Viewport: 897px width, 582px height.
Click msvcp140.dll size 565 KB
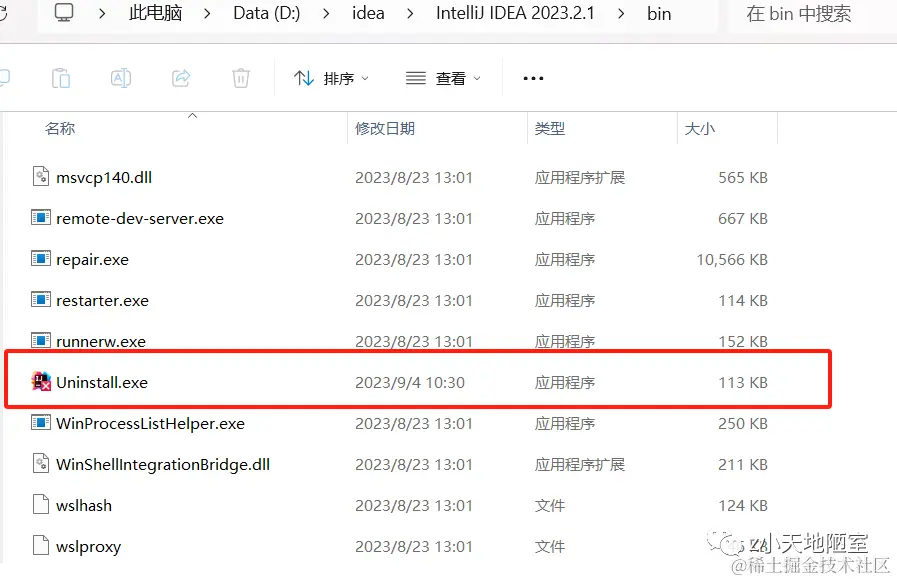pos(743,177)
